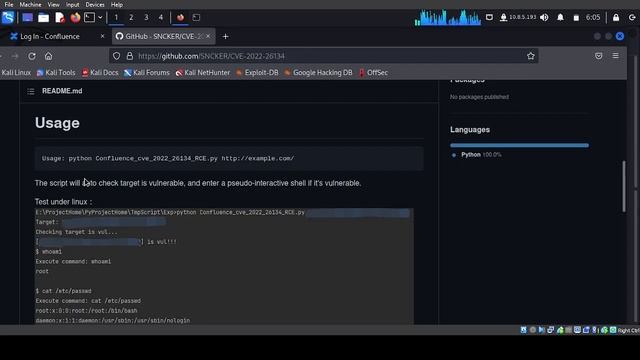Close the GitHub SNCKER/CVE tab
This screenshot has height=360, width=640.
pyautogui.click(x=208, y=36)
